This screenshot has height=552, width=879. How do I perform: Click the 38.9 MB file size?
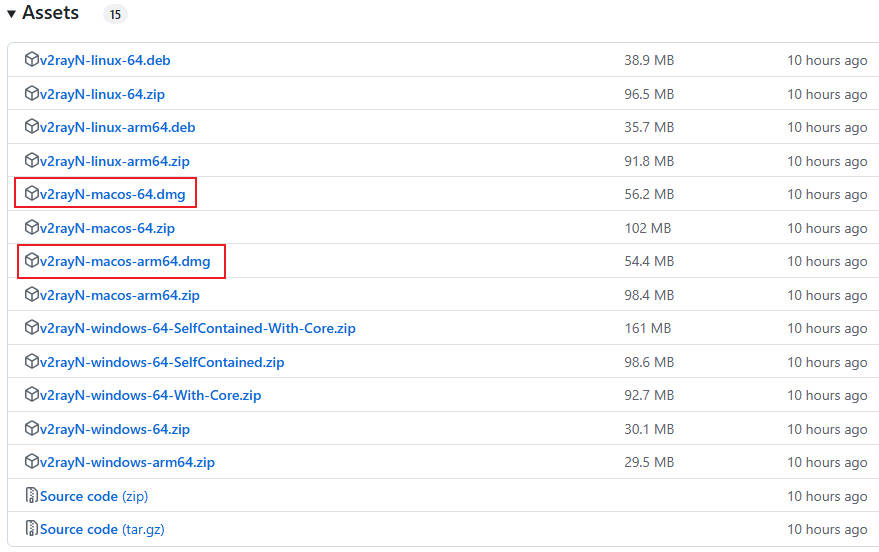tap(649, 60)
